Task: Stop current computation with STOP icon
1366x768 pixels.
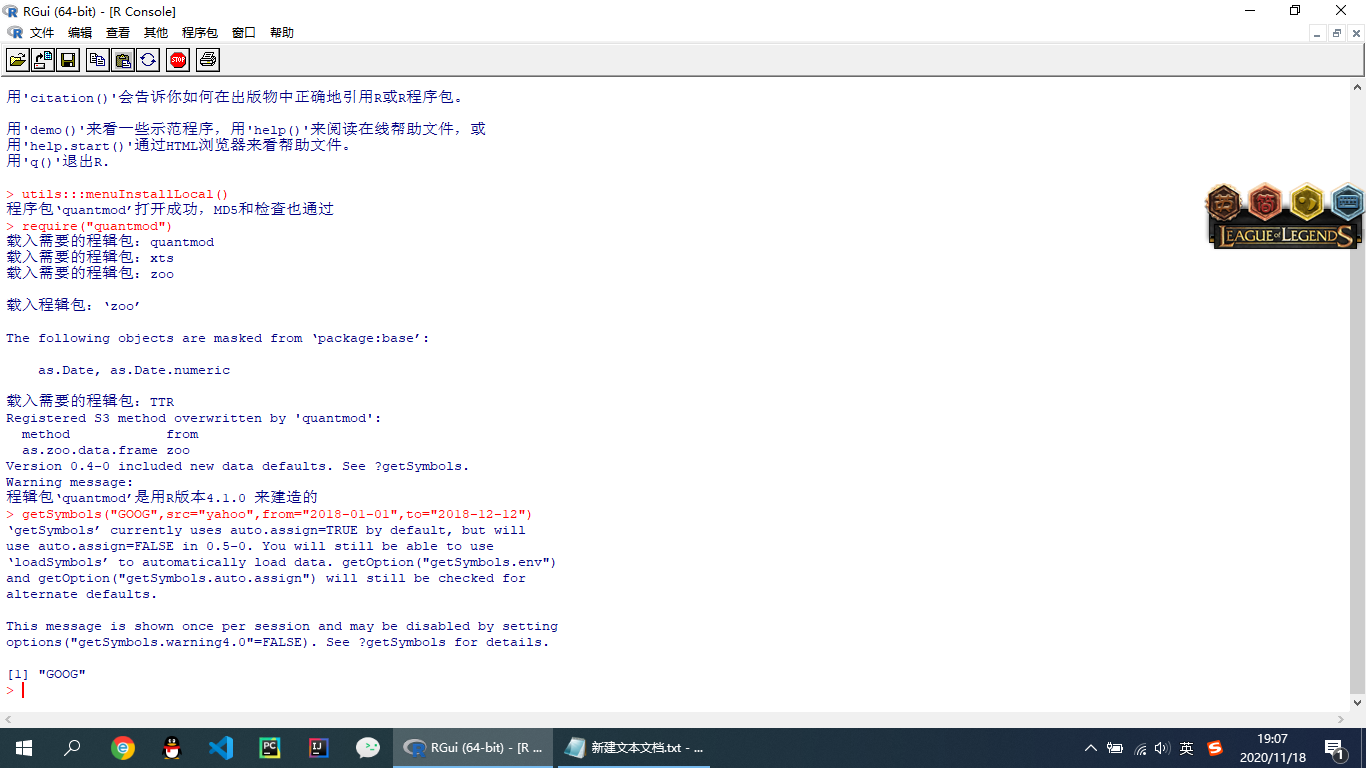Action: [x=178, y=60]
